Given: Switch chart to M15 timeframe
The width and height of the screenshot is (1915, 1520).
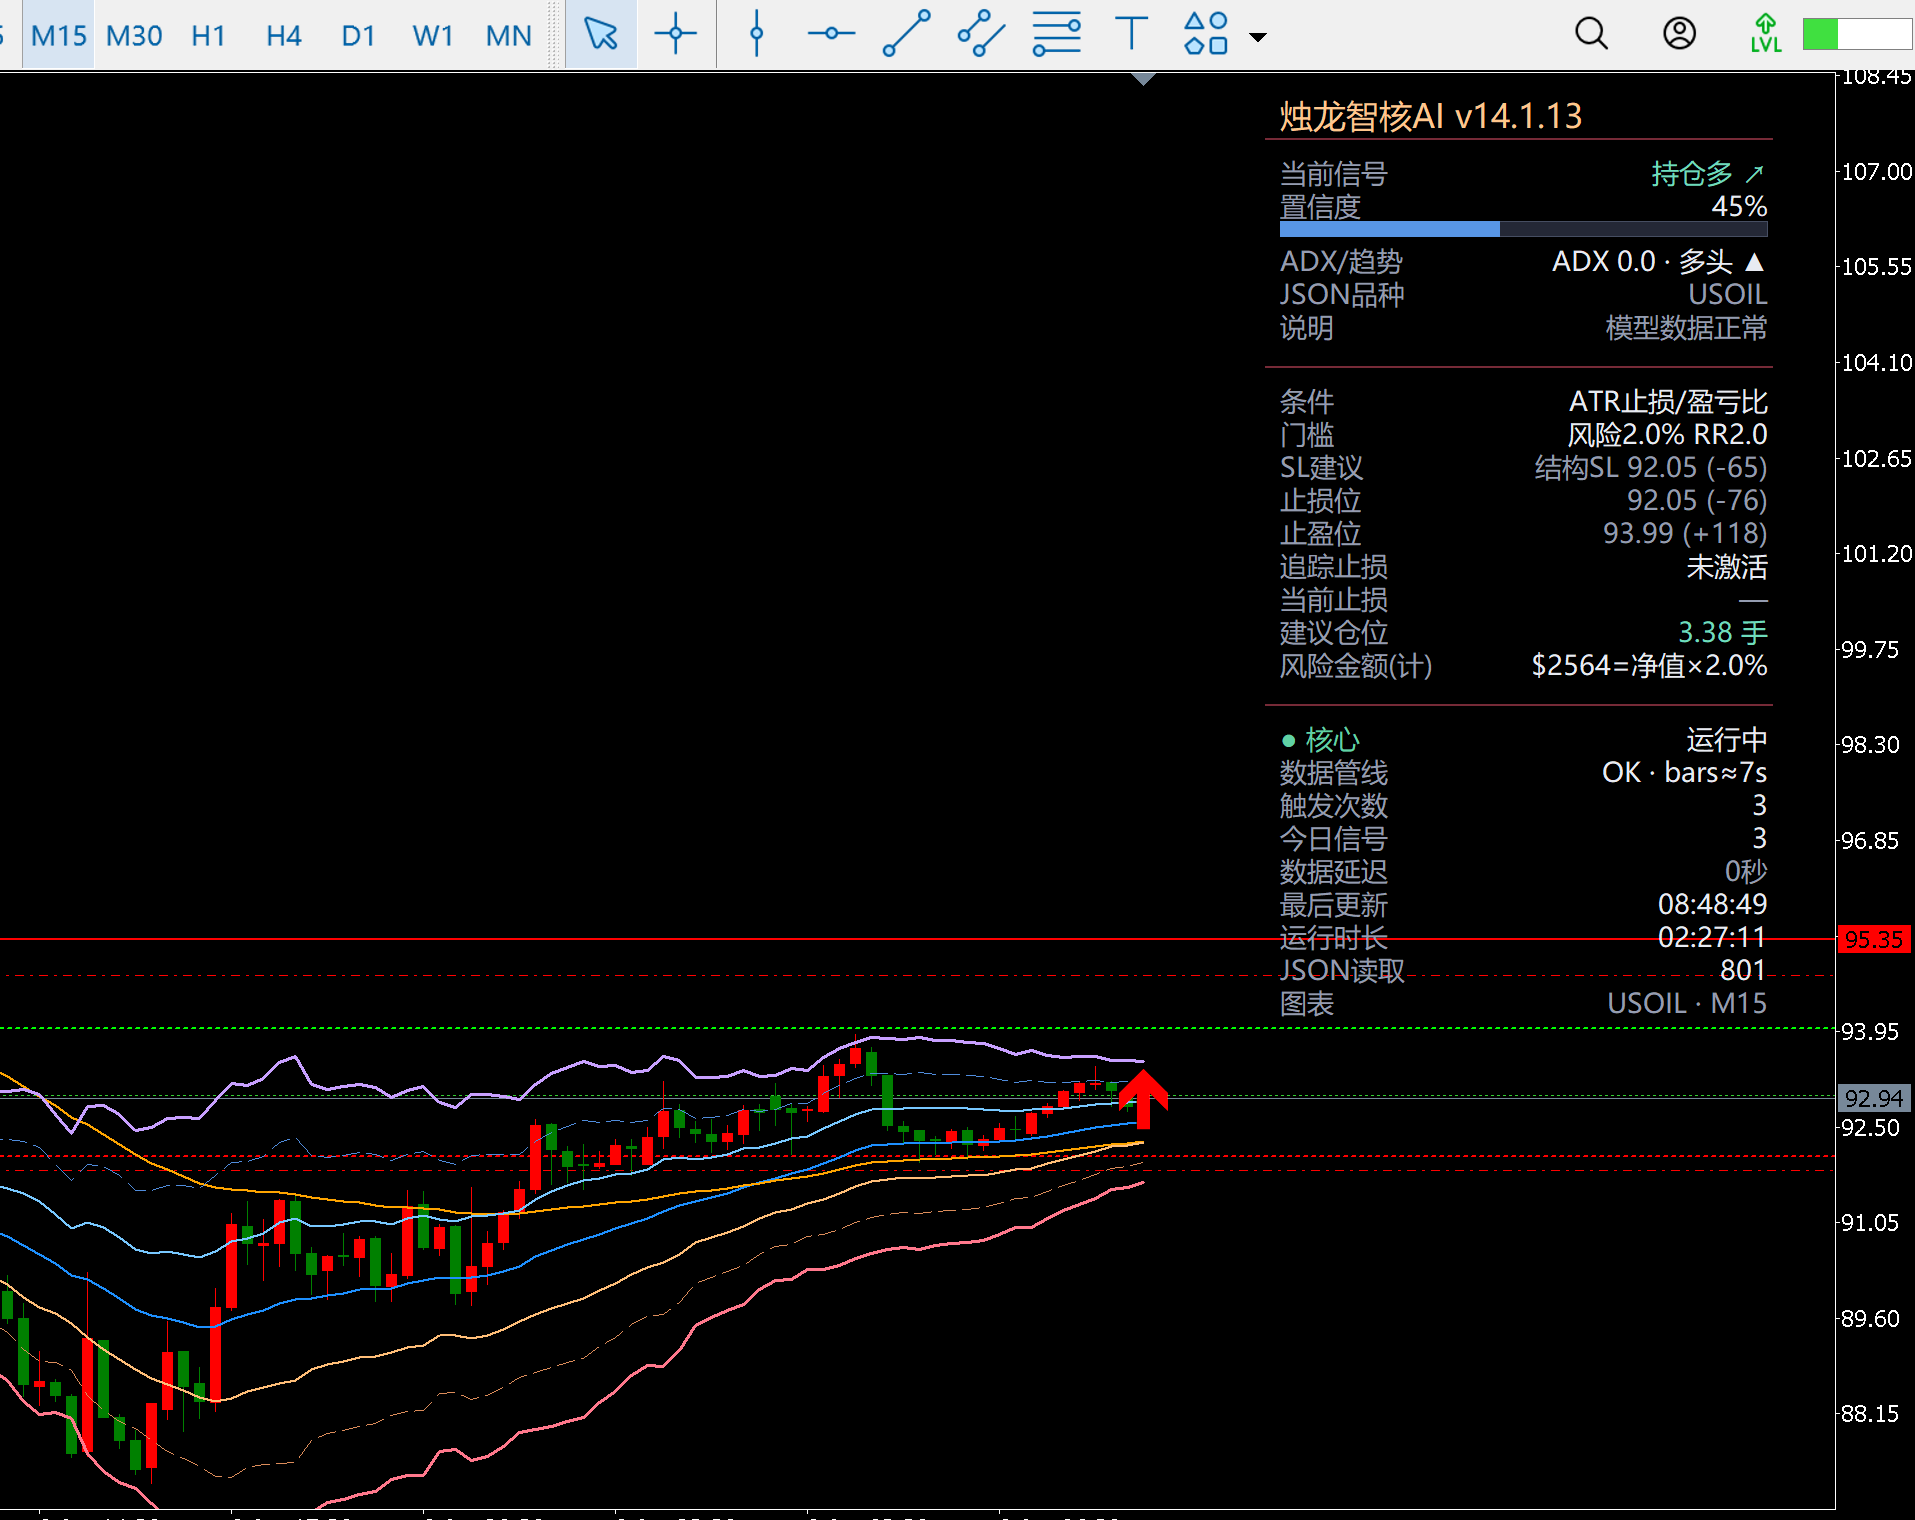Looking at the screenshot, I should (x=58, y=36).
